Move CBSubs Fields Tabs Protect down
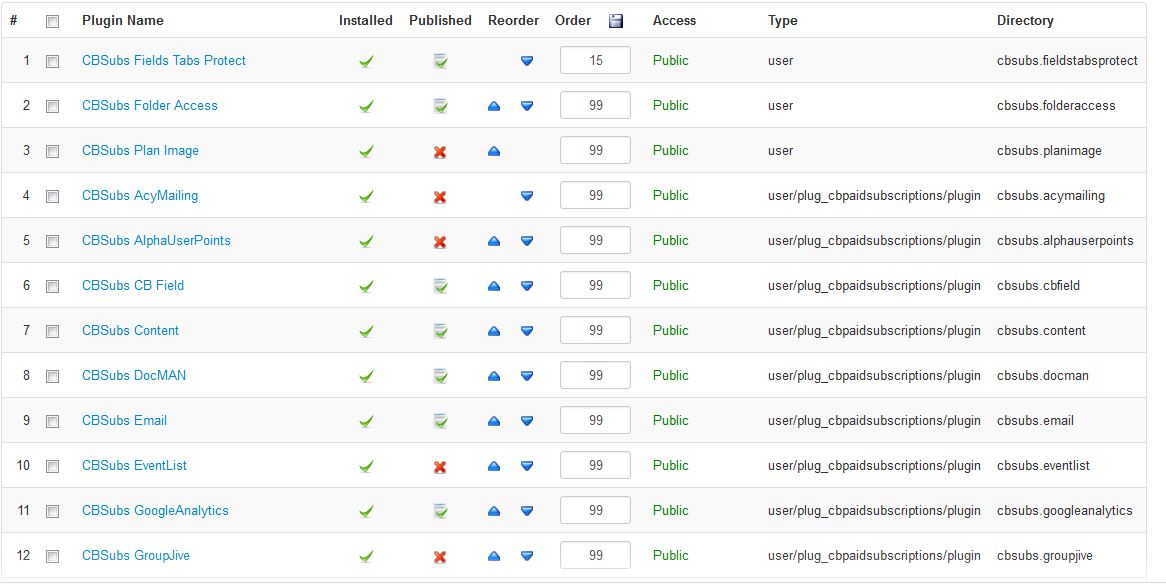The height and width of the screenshot is (584, 1166). [x=526, y=61]
